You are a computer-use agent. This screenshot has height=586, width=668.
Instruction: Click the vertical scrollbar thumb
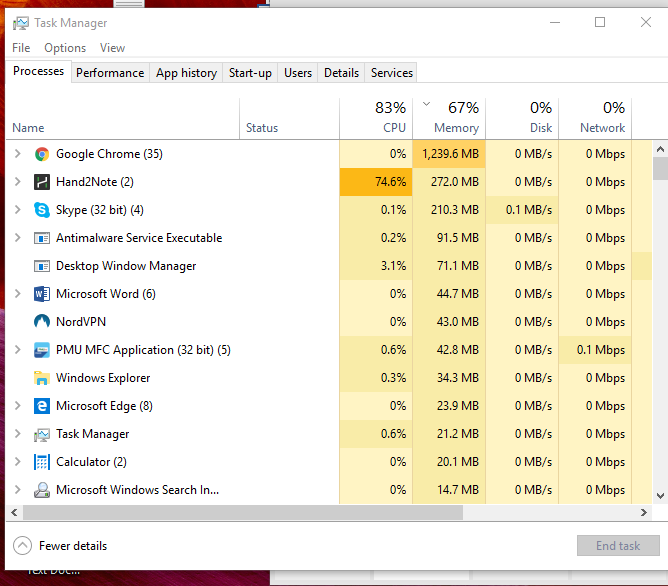pos(660,169)
